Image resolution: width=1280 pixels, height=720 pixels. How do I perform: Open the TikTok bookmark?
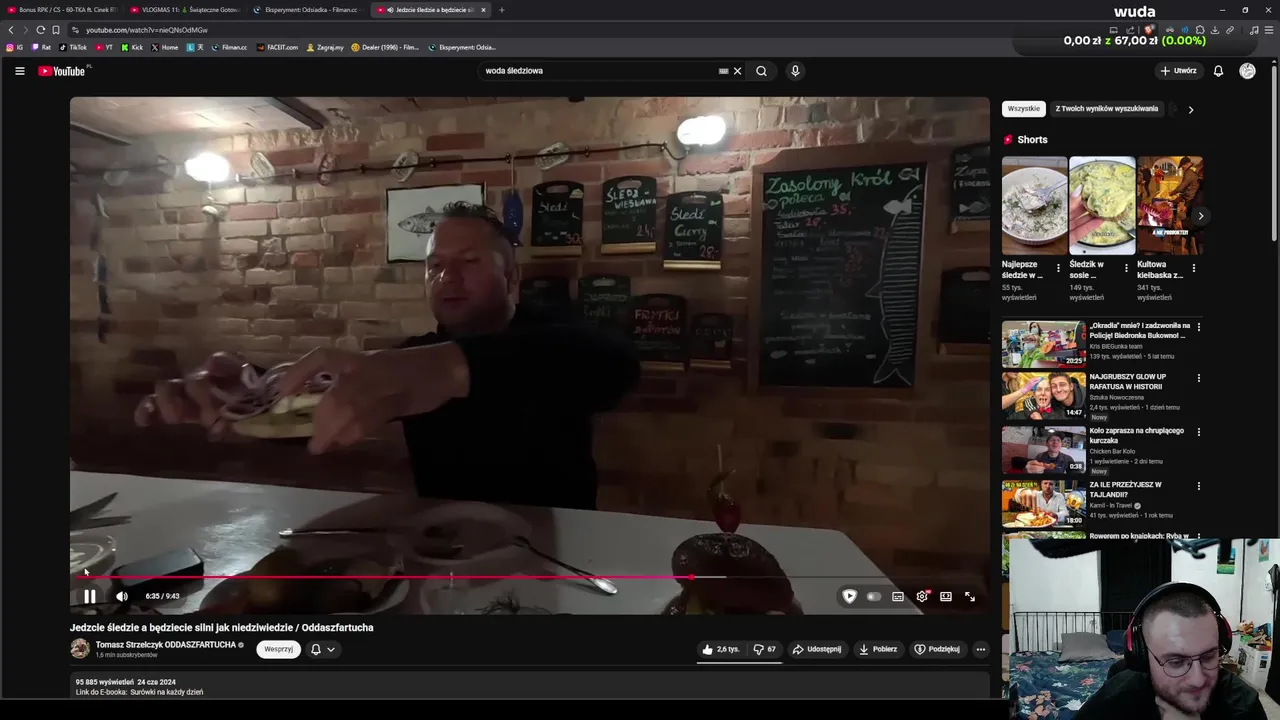(73, 47)
